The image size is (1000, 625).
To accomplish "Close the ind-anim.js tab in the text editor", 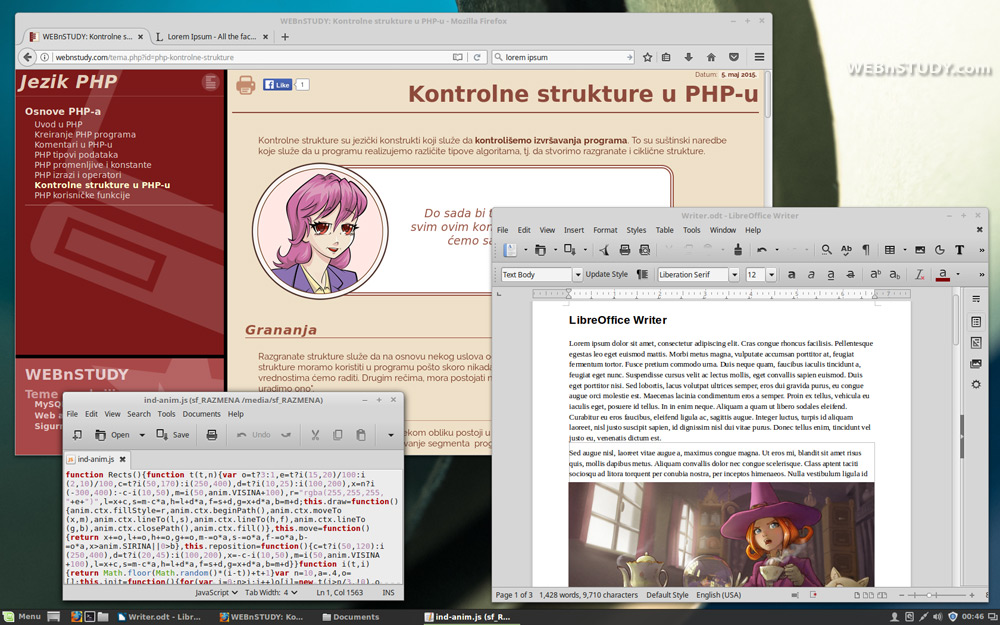I will pyautogui.click(x=122, y=459).
